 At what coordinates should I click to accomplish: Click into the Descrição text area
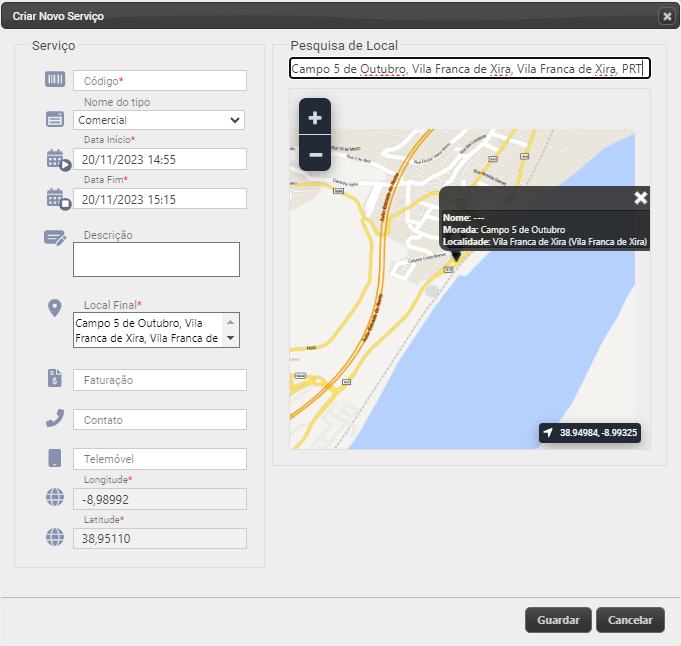pyautogui.click(x=156, y=259)
